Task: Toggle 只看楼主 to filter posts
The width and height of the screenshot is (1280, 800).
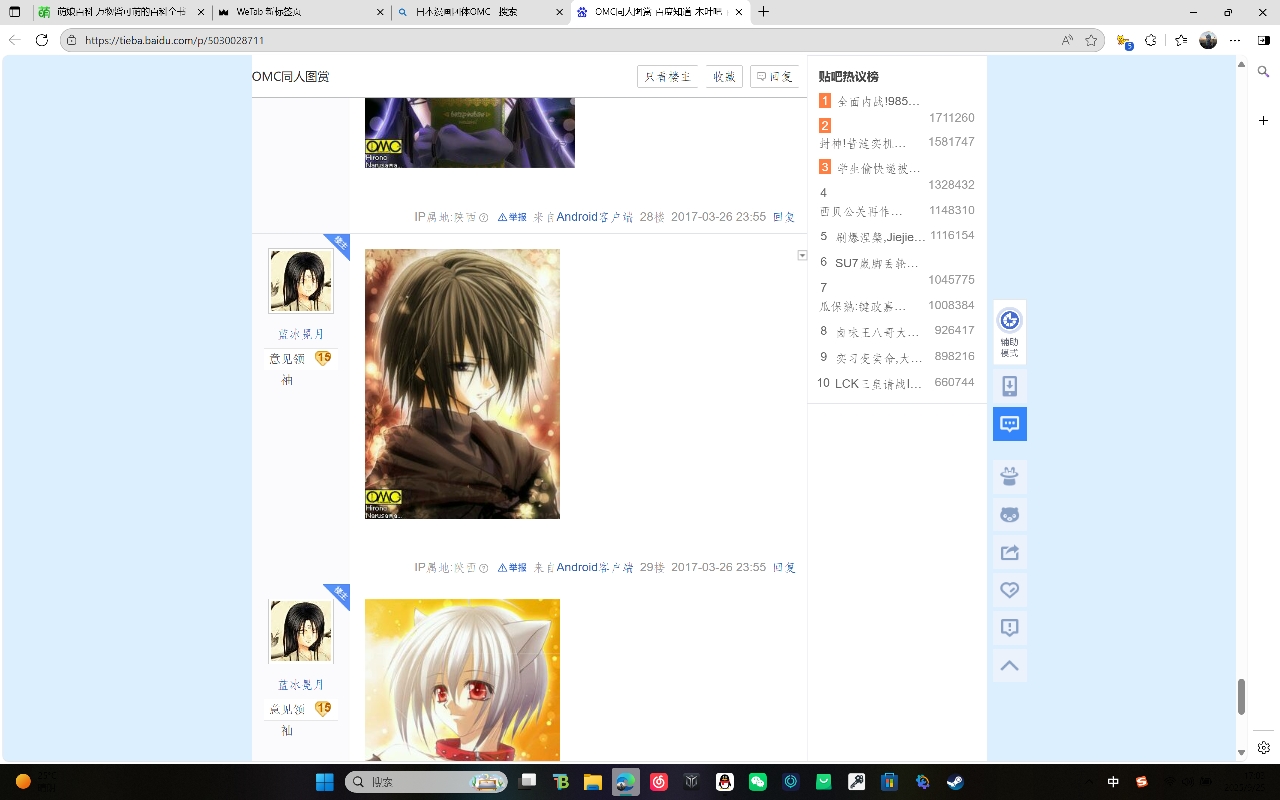Action: click(667, 77)
